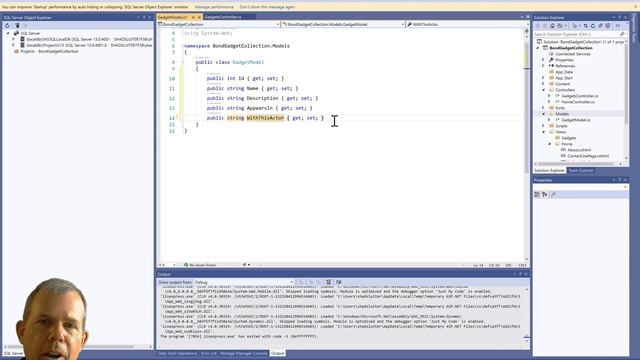The height and width of the screenshot is (360, 640).
Task: Click Add SQL Server icon in explorer toolbar
Action: [17, 25]
